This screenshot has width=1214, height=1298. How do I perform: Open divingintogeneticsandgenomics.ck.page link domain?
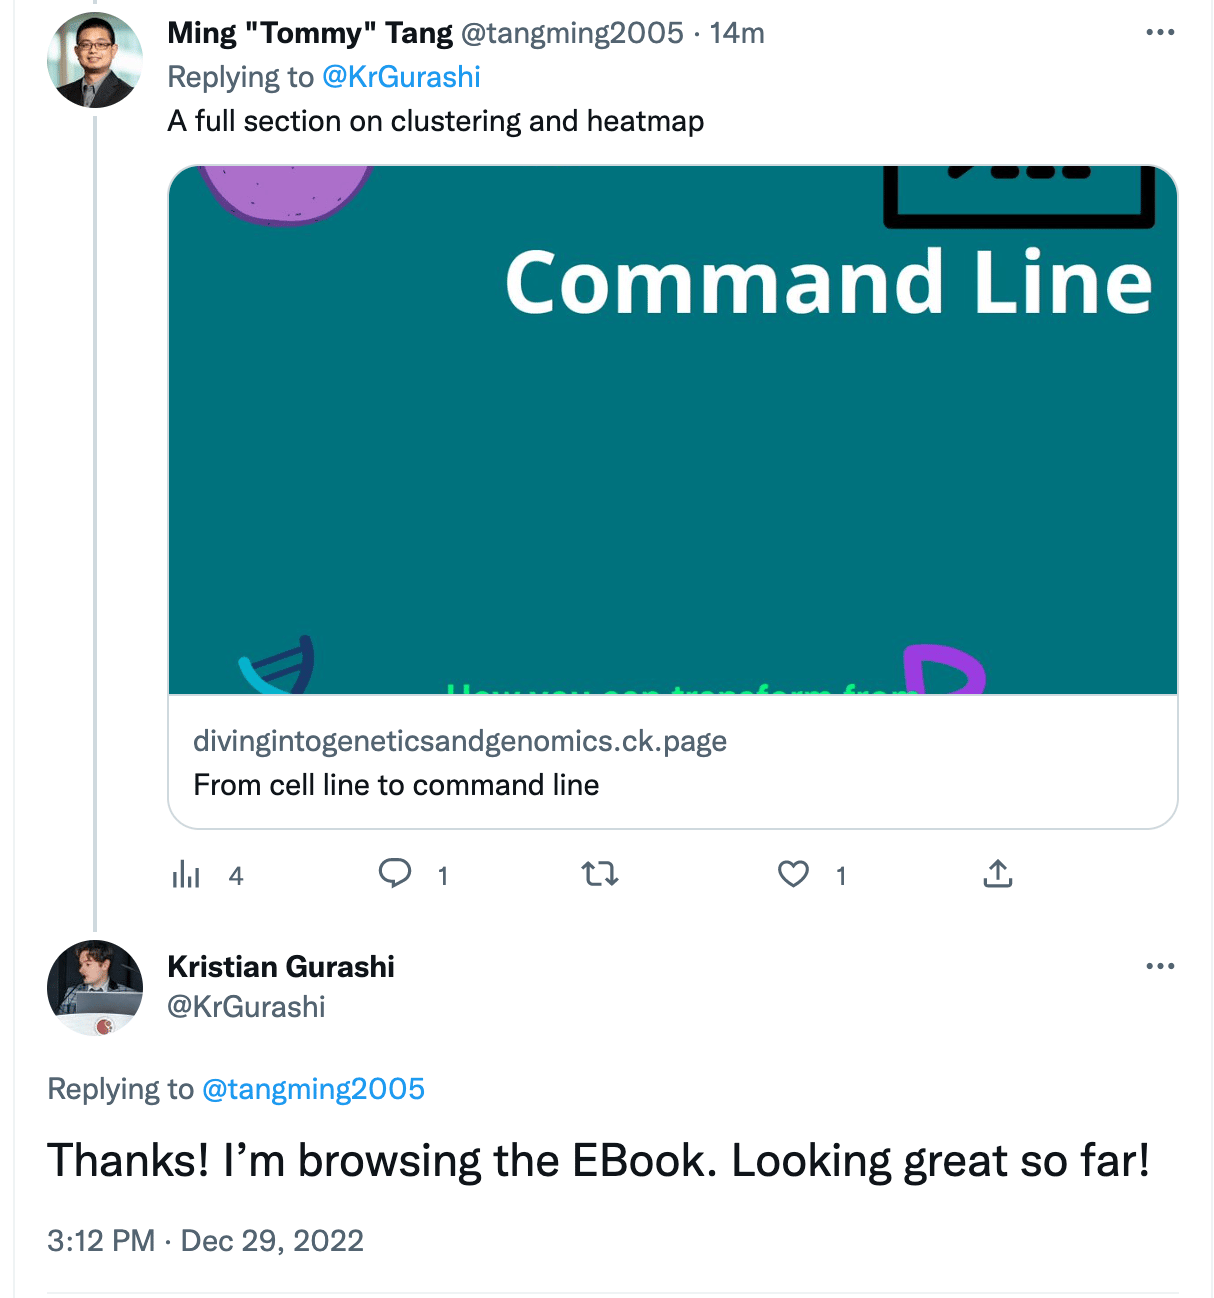pyautogui.click(x=460, y=741)
